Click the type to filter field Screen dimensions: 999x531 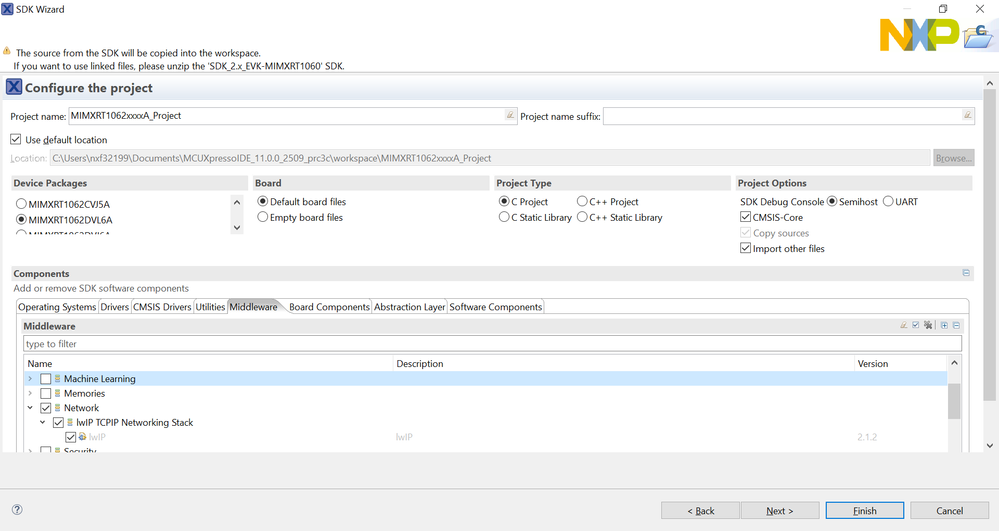point(492,344)
